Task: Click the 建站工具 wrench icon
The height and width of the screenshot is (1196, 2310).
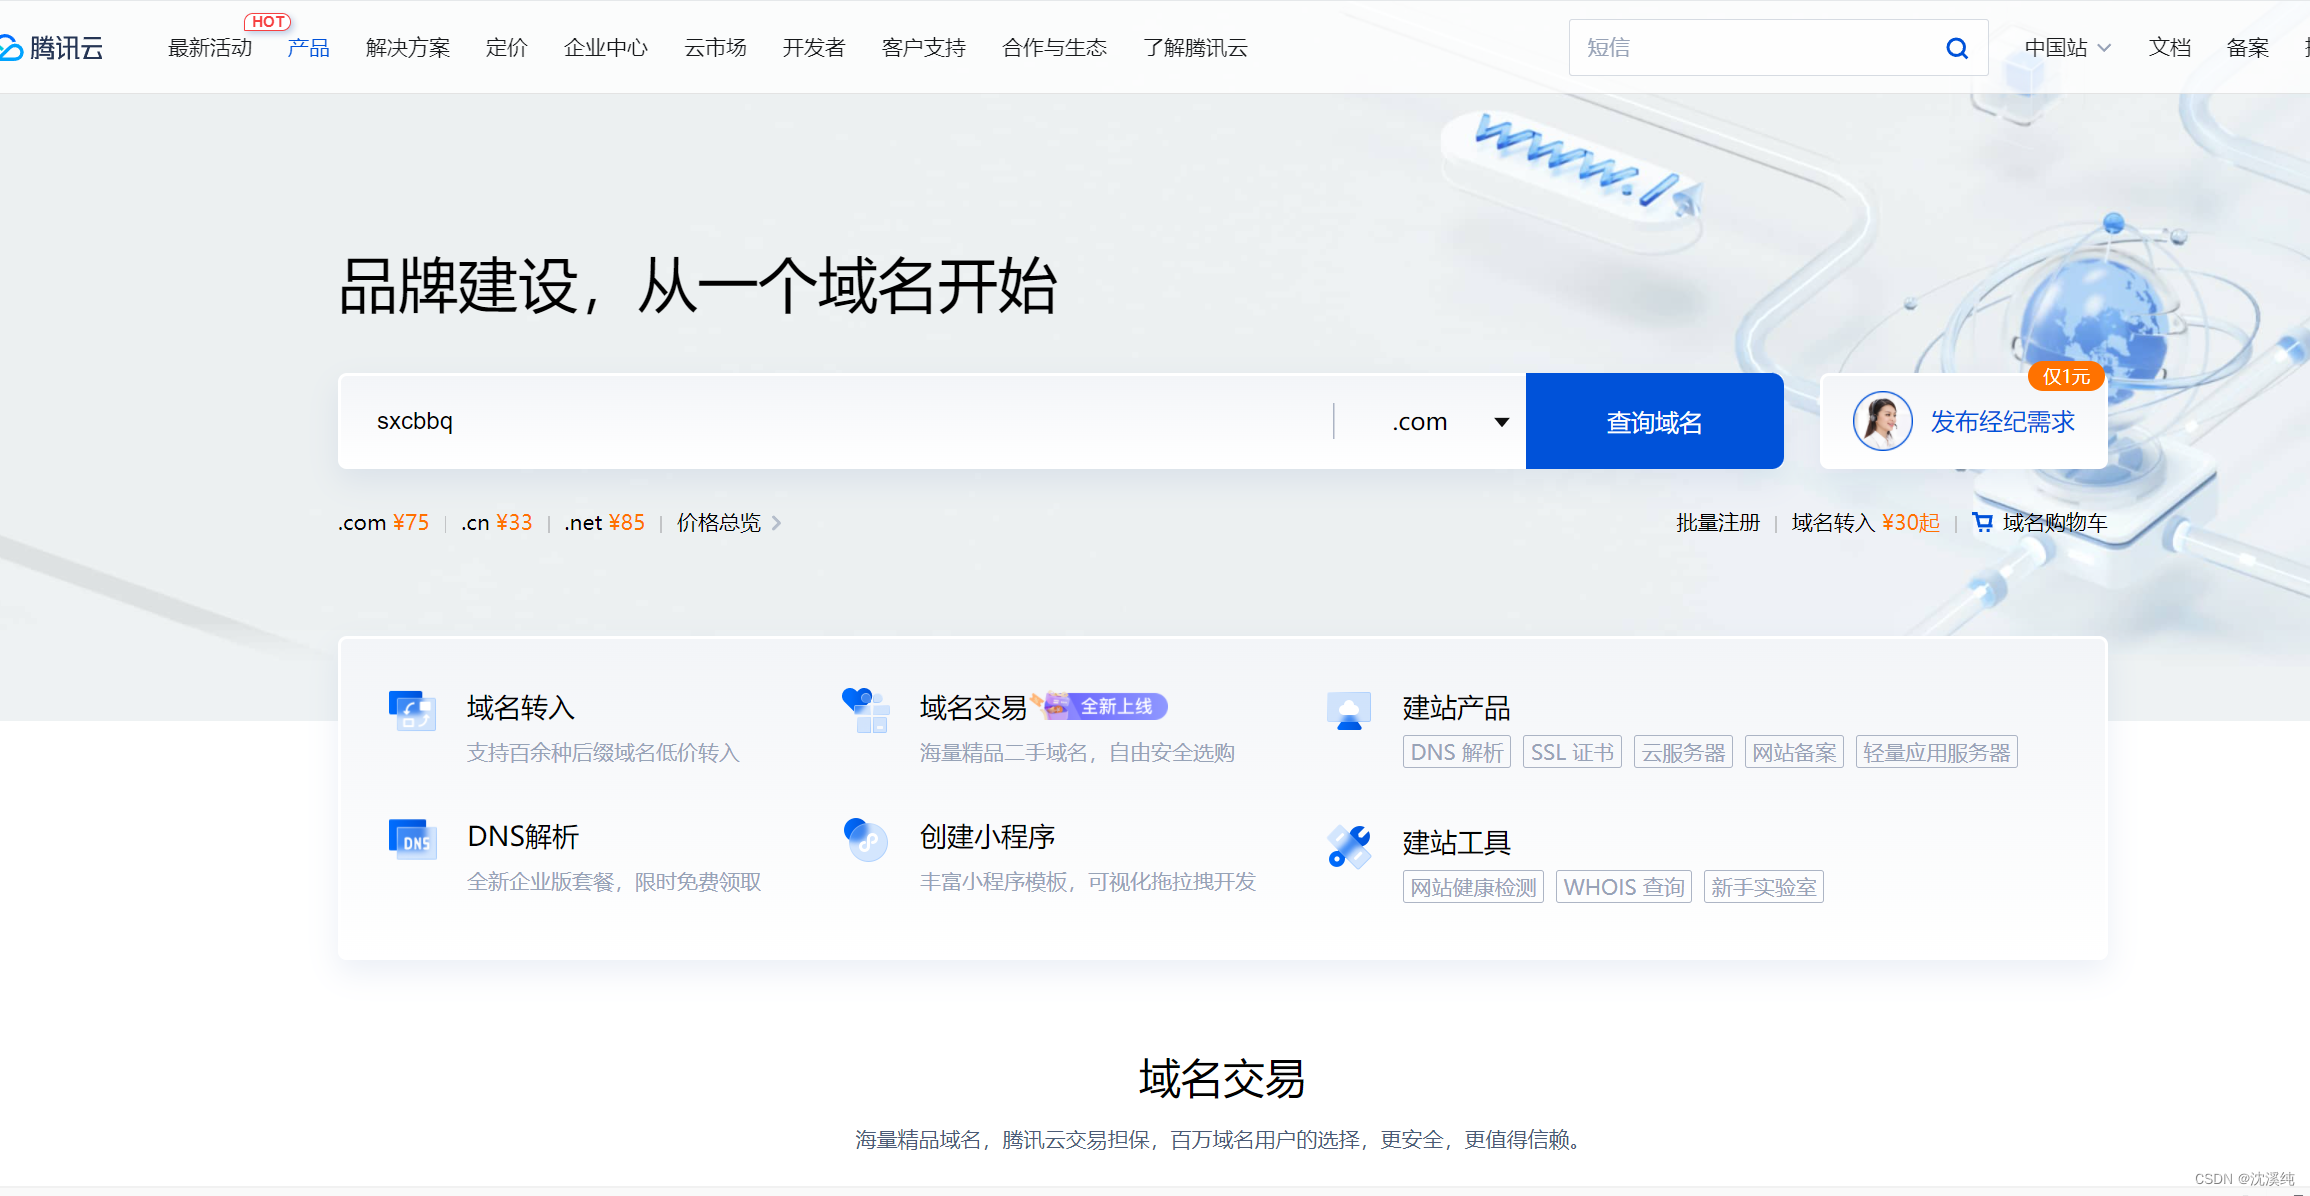Action: 1349,846
